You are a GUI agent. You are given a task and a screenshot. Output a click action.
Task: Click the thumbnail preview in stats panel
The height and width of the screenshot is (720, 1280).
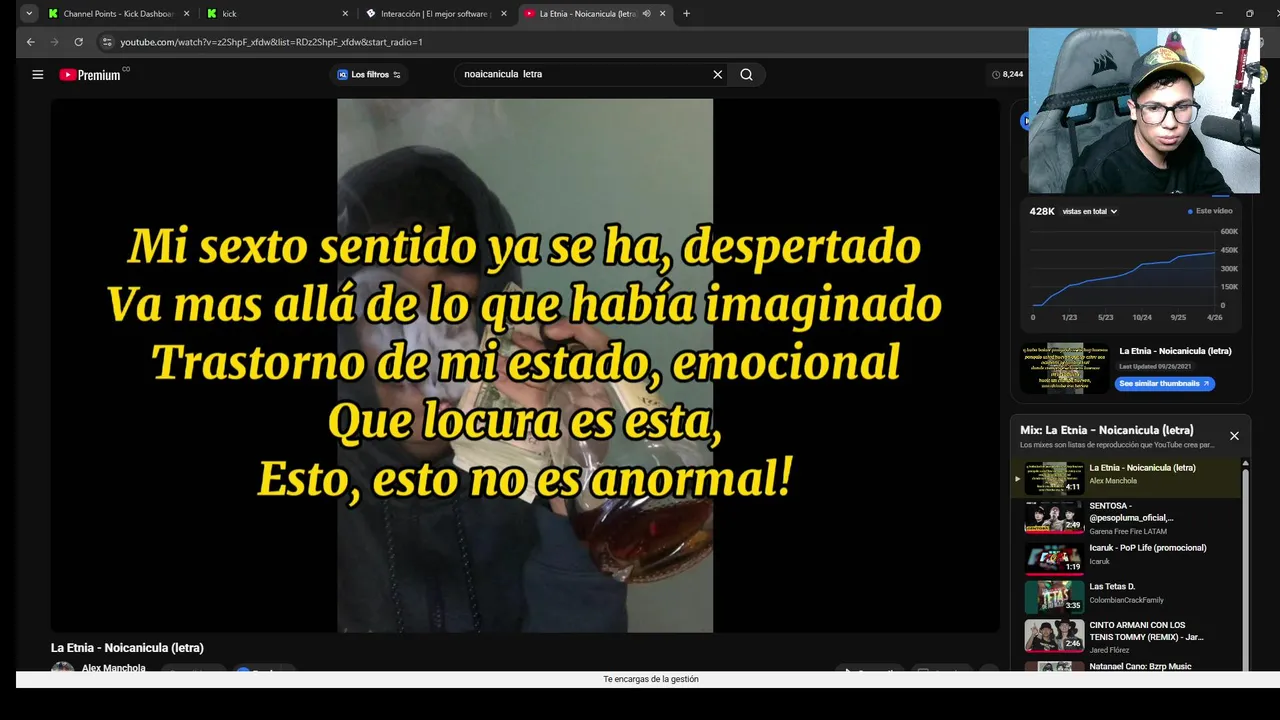point(1063,368)
